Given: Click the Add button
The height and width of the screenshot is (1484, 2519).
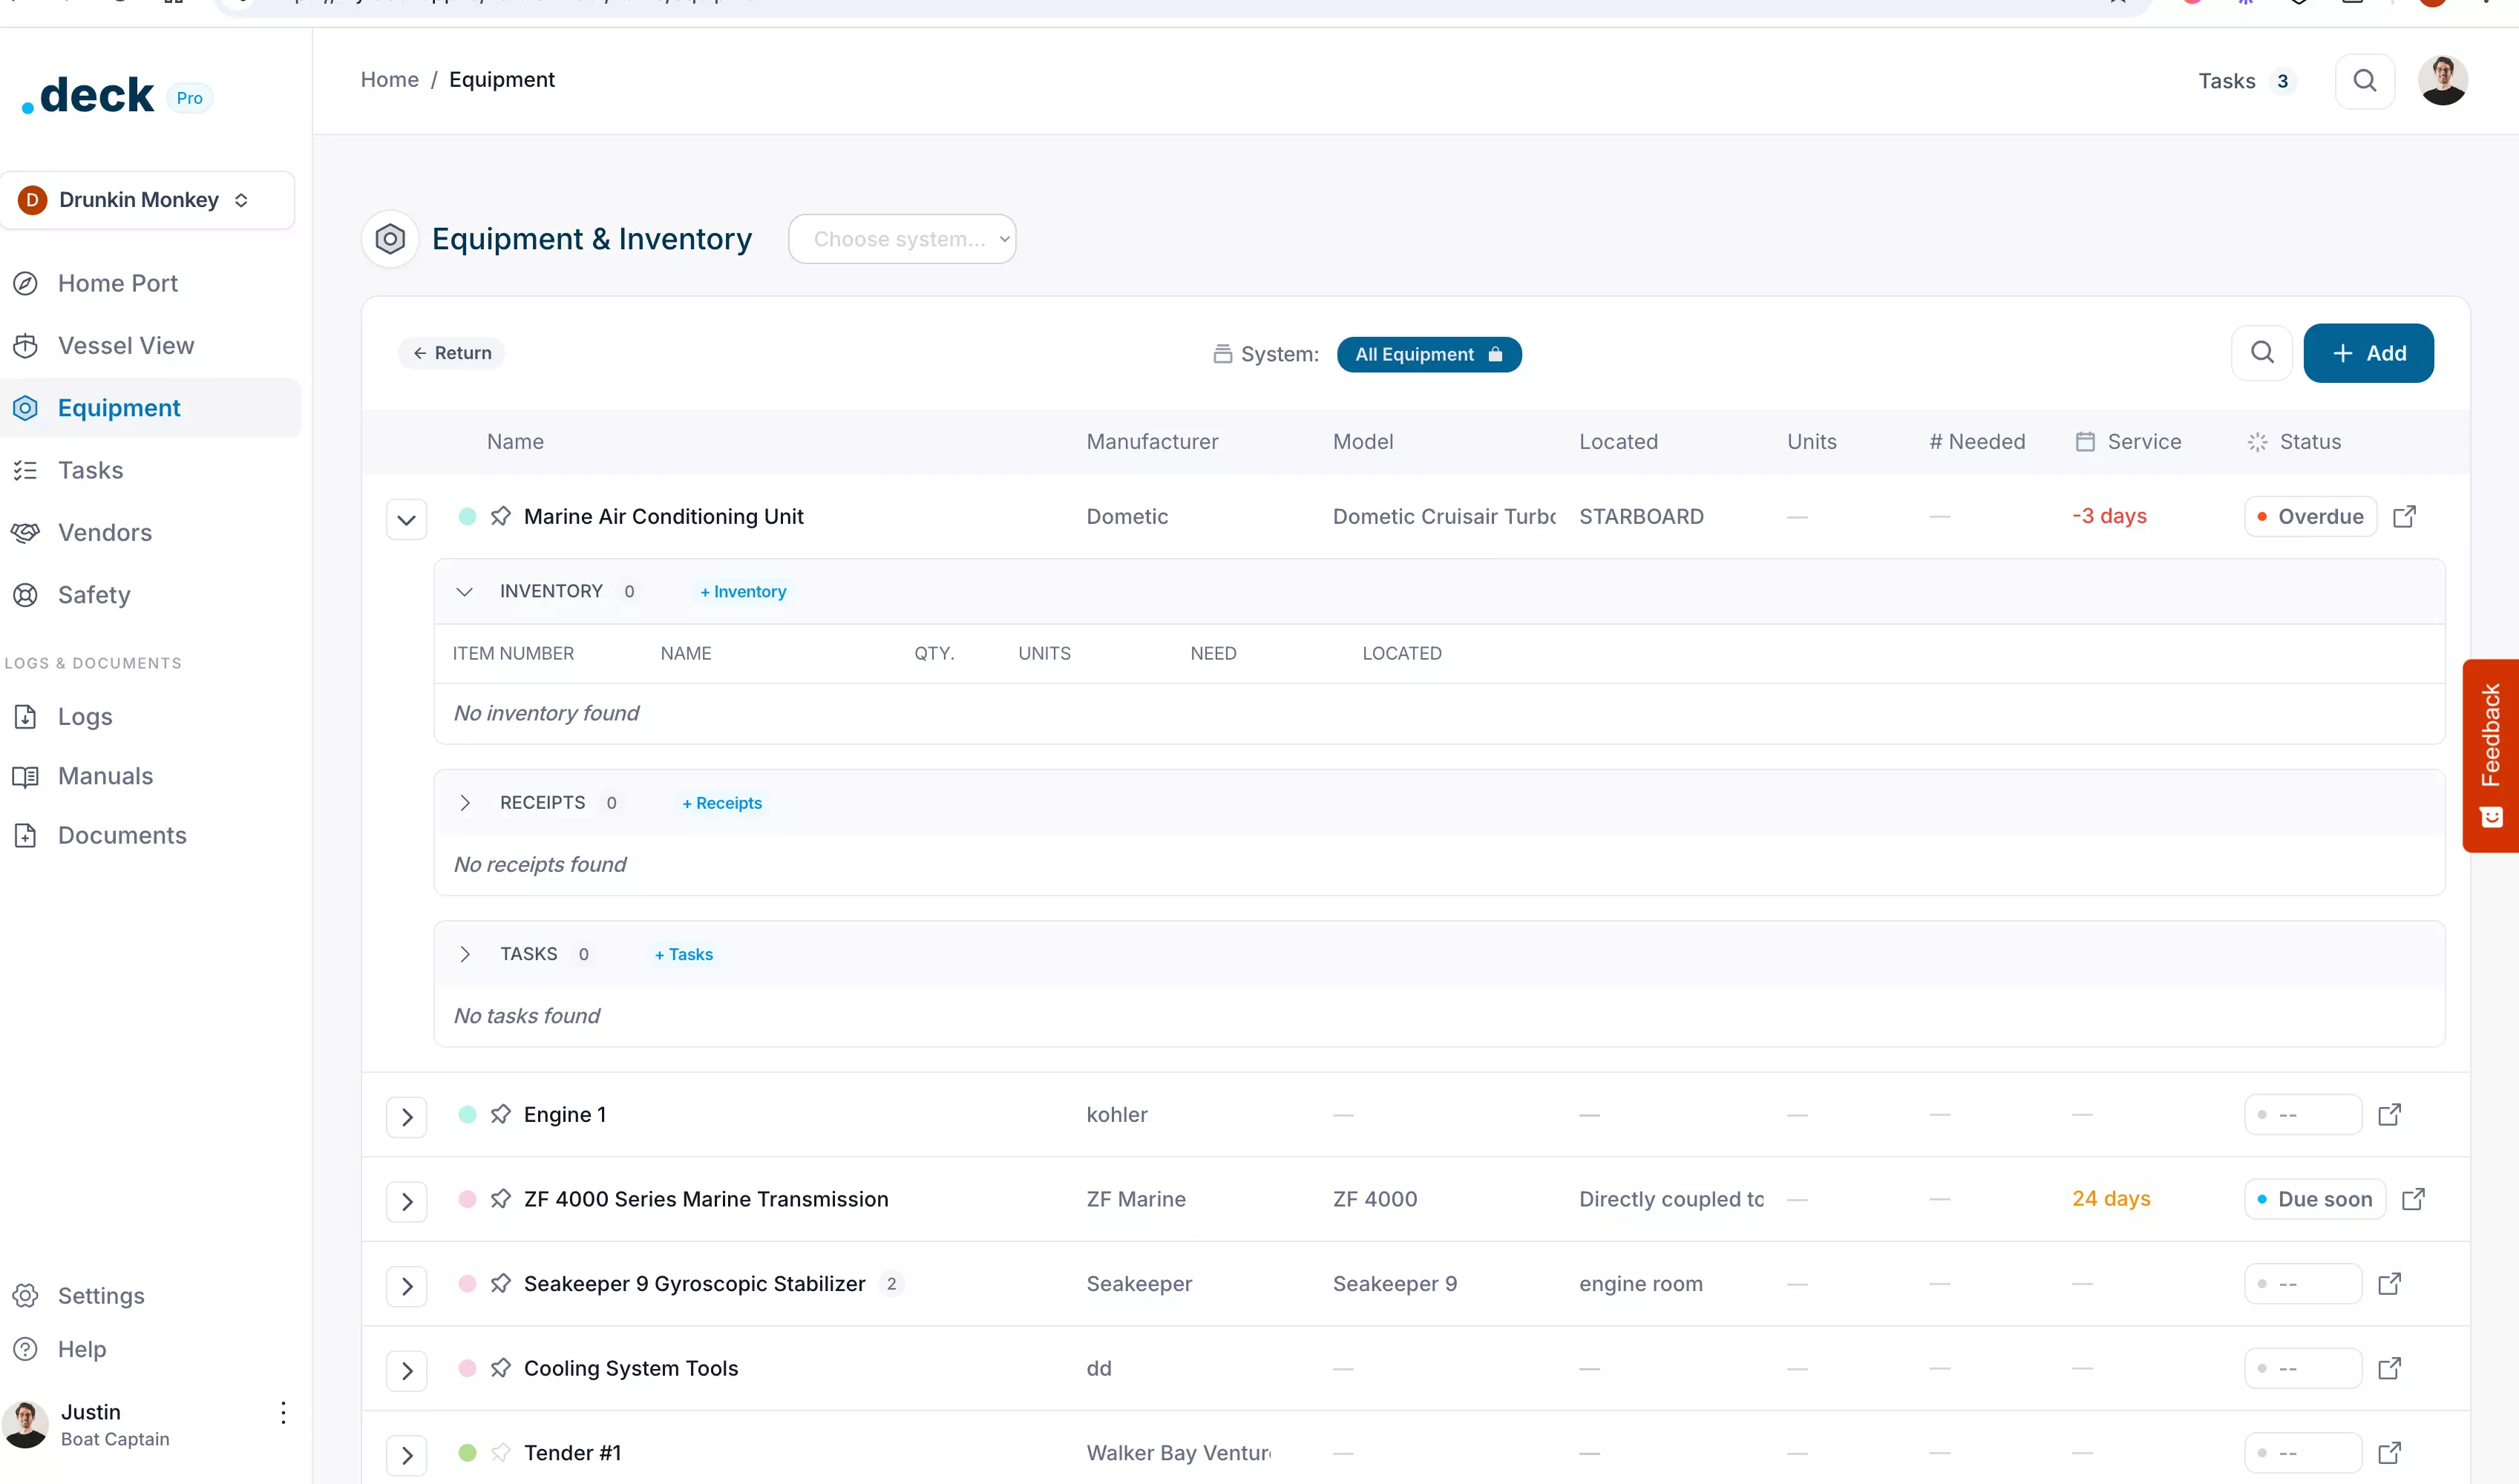Looking at the screenshot, I should pyautogui.click(x=2368, y=353).
